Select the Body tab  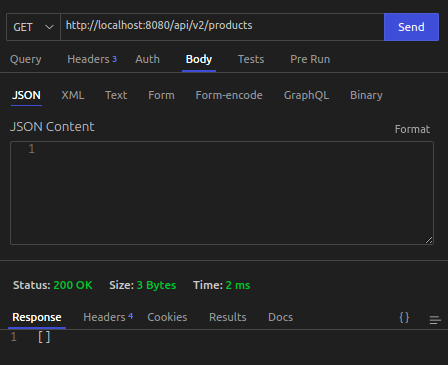coord(199,59)
